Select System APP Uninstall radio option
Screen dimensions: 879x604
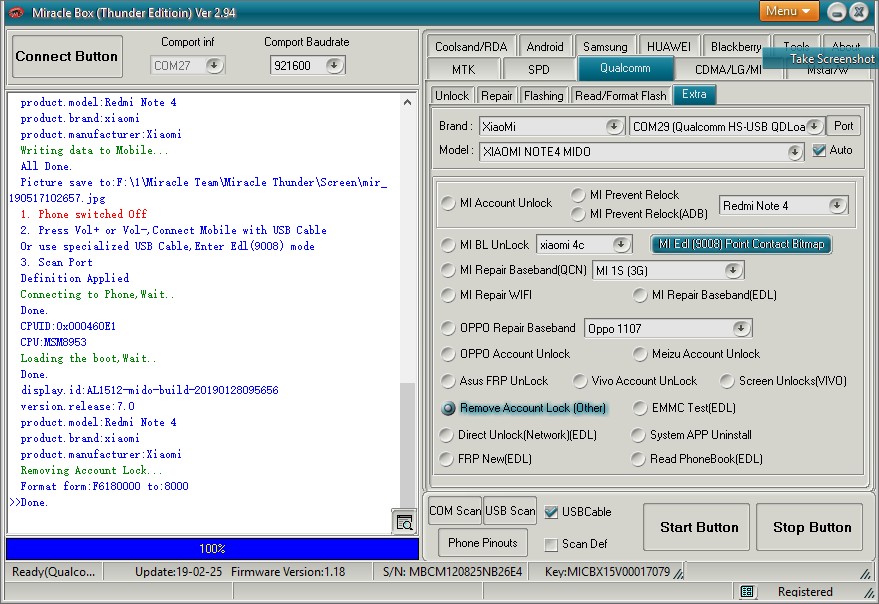(638, 435)
